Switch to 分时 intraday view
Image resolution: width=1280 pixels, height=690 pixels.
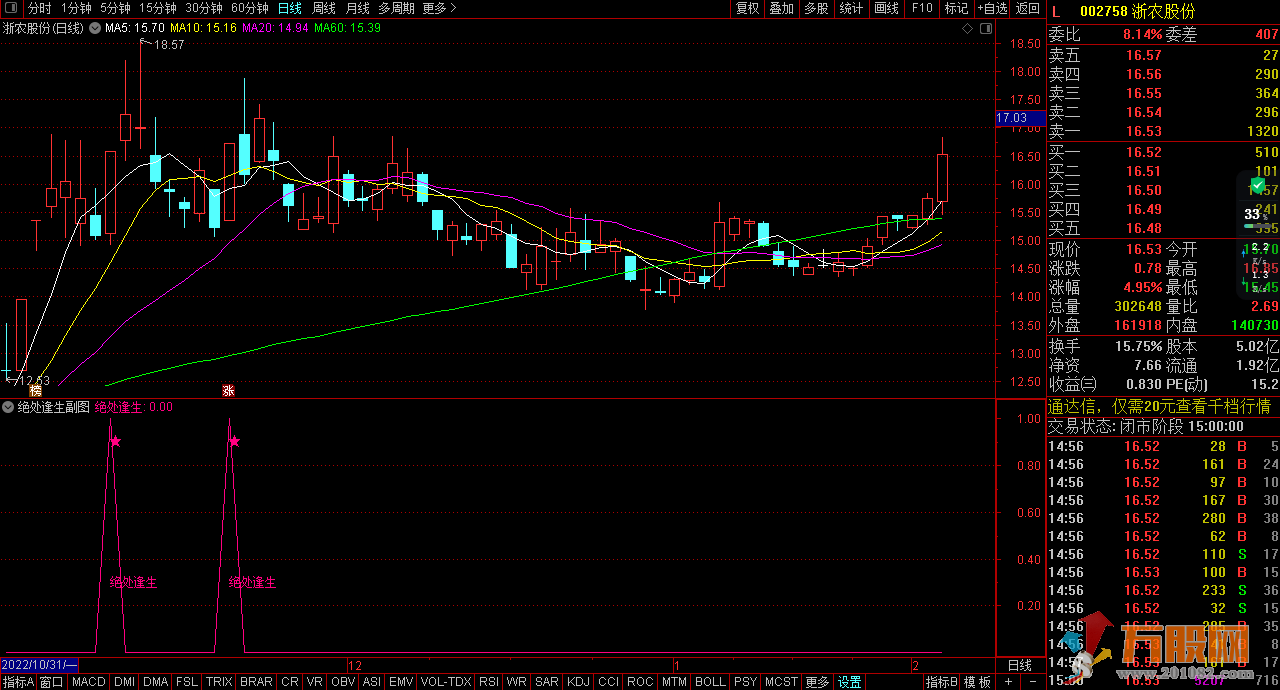pyautogui.click(x=39, y=8)
